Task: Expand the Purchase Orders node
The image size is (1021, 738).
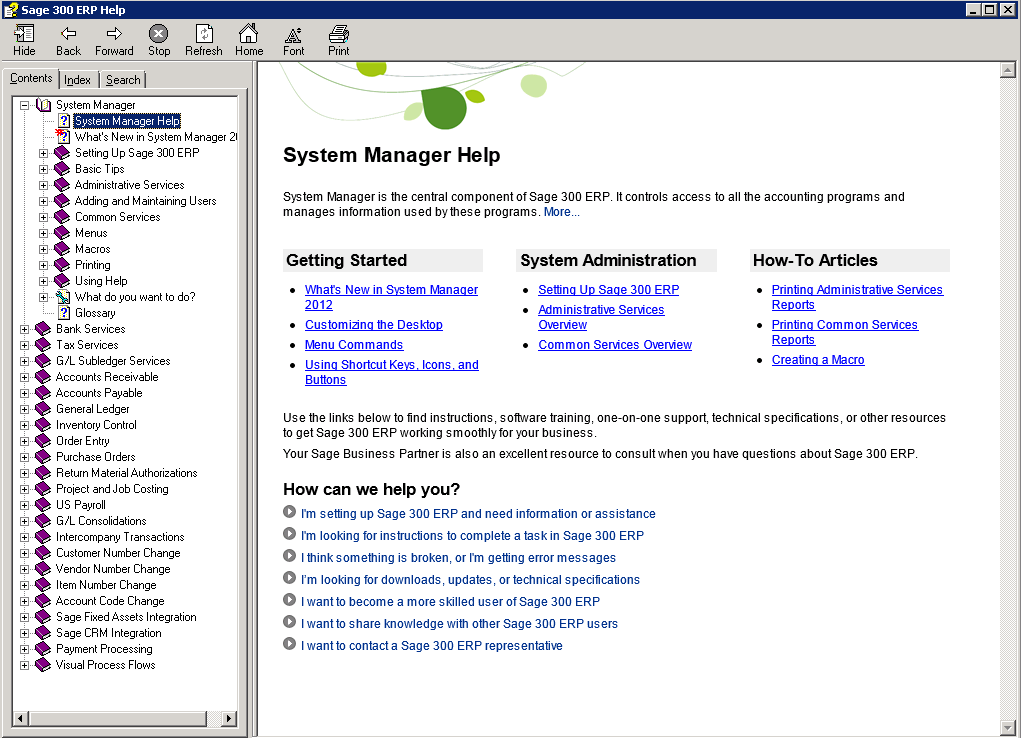Action: coord(24,457)
